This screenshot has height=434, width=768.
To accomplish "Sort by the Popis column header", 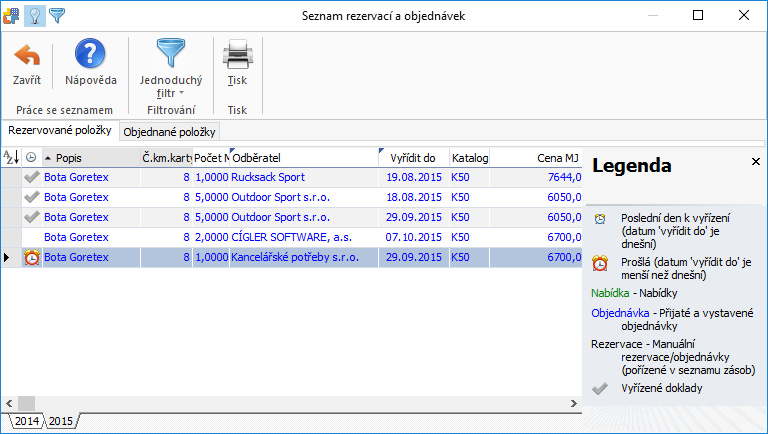I will pos(90,157).
